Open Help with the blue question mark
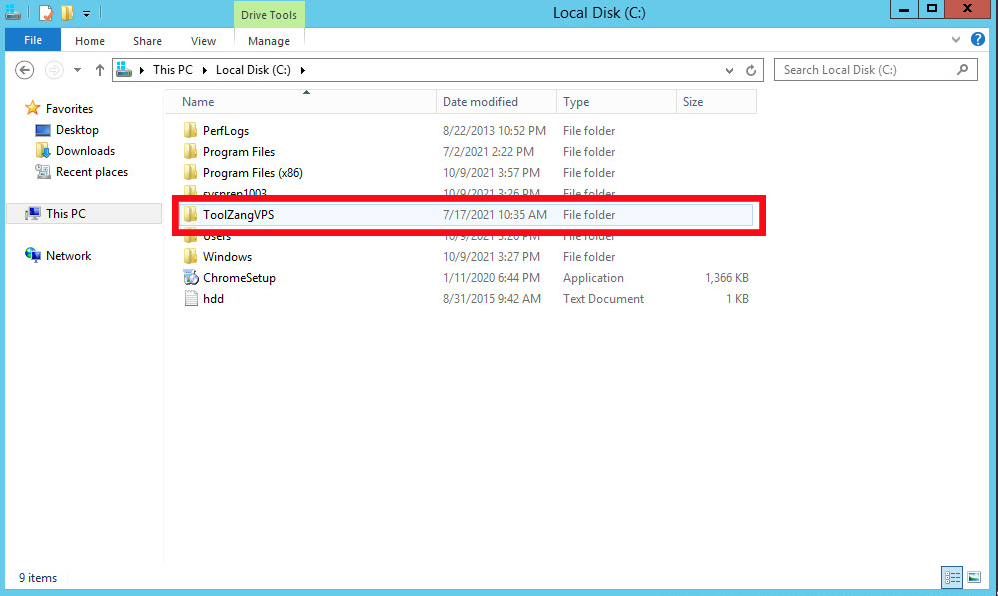Image resolution: width=998 pixels, height=596 pixels. [x=978, y=40]
